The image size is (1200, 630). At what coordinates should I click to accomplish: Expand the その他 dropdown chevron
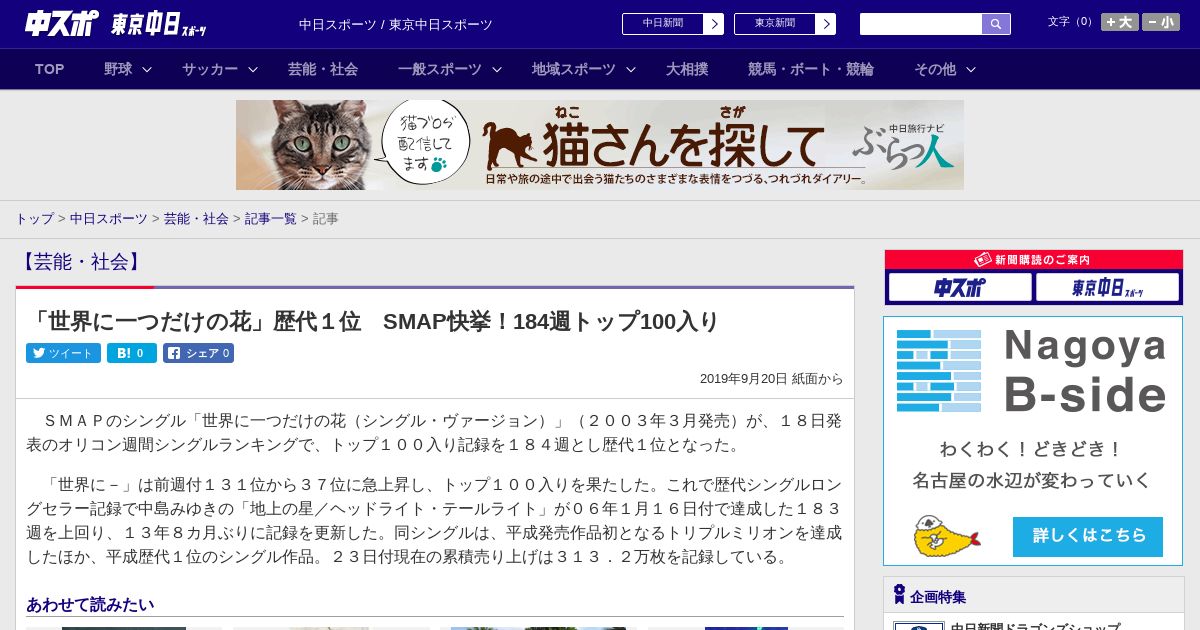click(971, 69)
